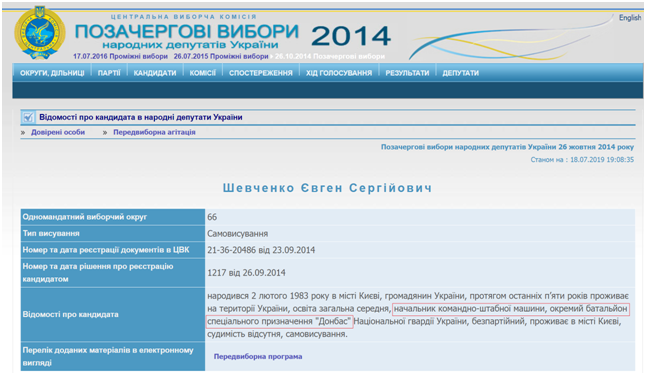The height and width of the screenshot is (386, 646).
Task: Click the ПОЗАЧЕРГОВІ ВИБОРИ header title
Action: pos(187,31)
